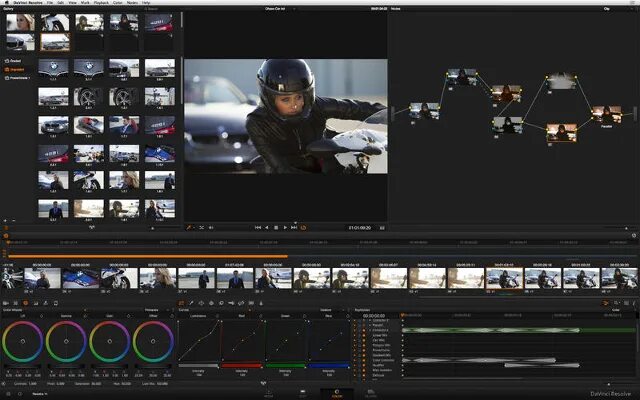The height and width of the screenshot is (400, 640).
Task: Select the Parallel mixer node
Action: click(607, 114)
